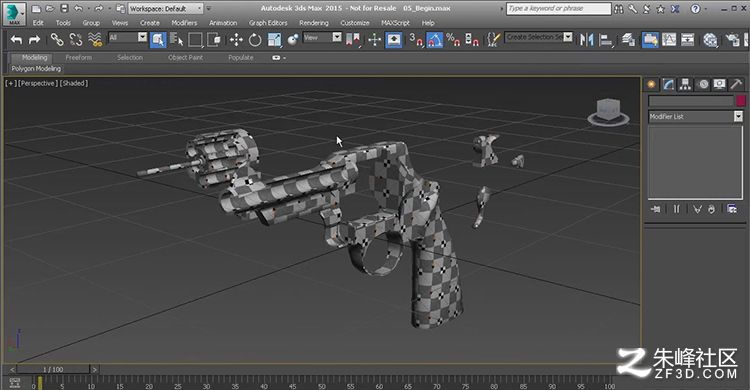The height and width of the screenshot is (390, 750).
Task: Open the Help question mark dropdown arrow
Action: (706, 9)
